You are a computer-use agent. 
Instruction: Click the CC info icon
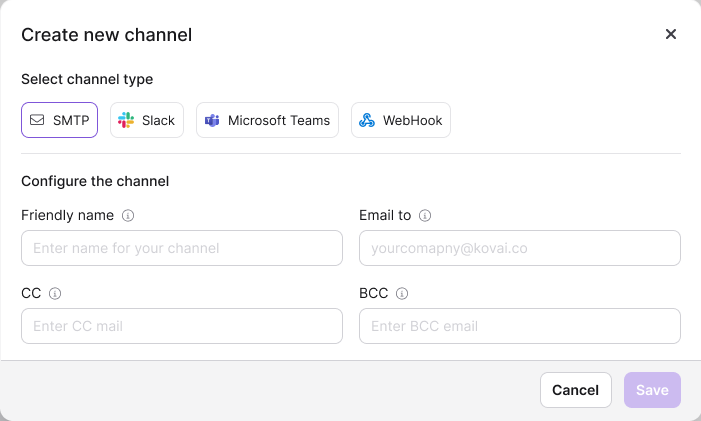[55, 294]
